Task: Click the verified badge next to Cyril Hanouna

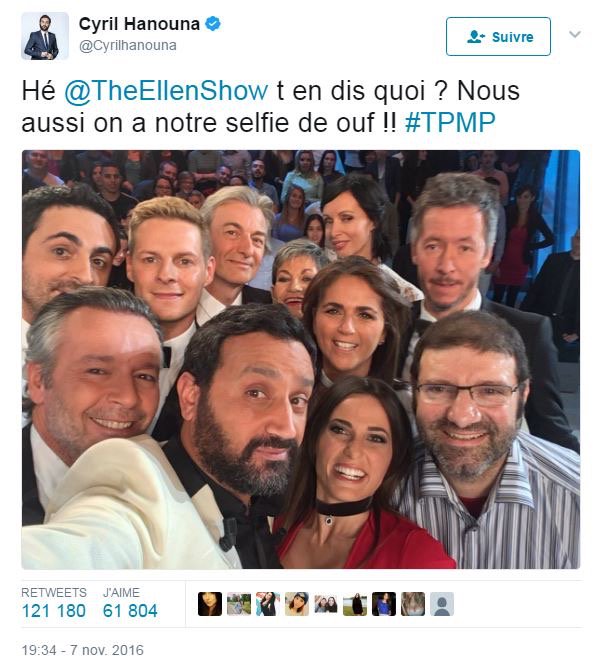Action: coord(212,24)
